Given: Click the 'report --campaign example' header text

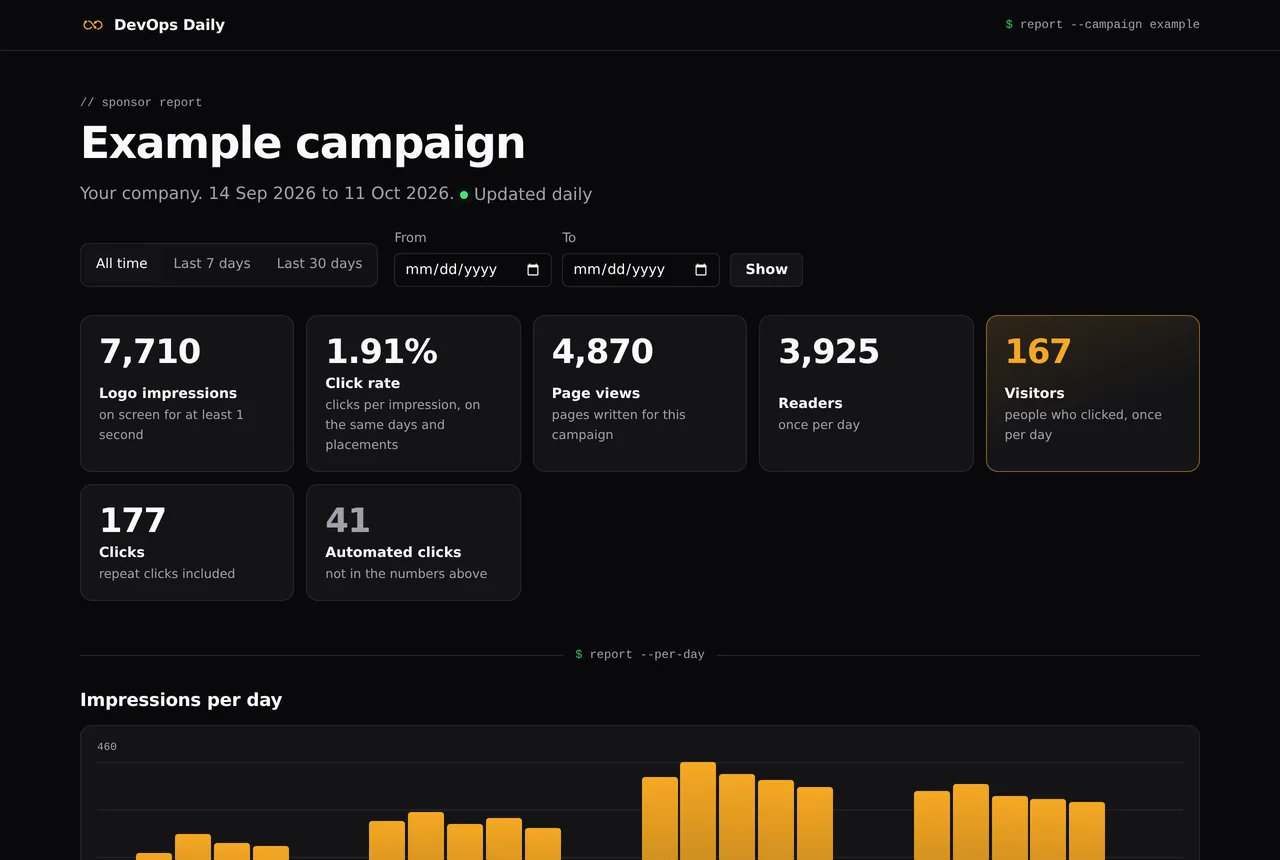Looking at the screenshot, I should tap(1102, 25).
